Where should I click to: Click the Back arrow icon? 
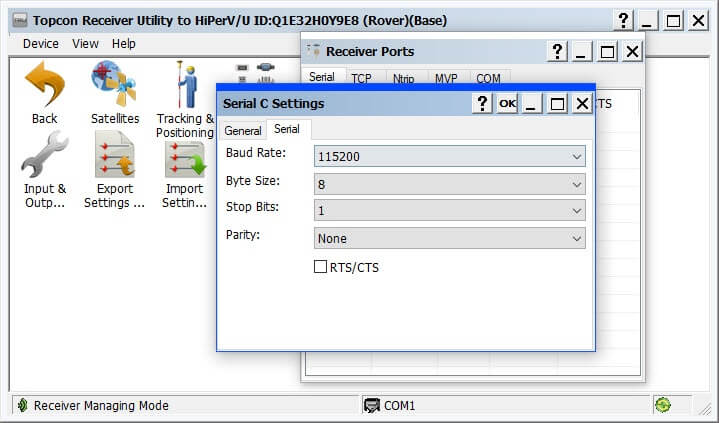coord(44,87)
